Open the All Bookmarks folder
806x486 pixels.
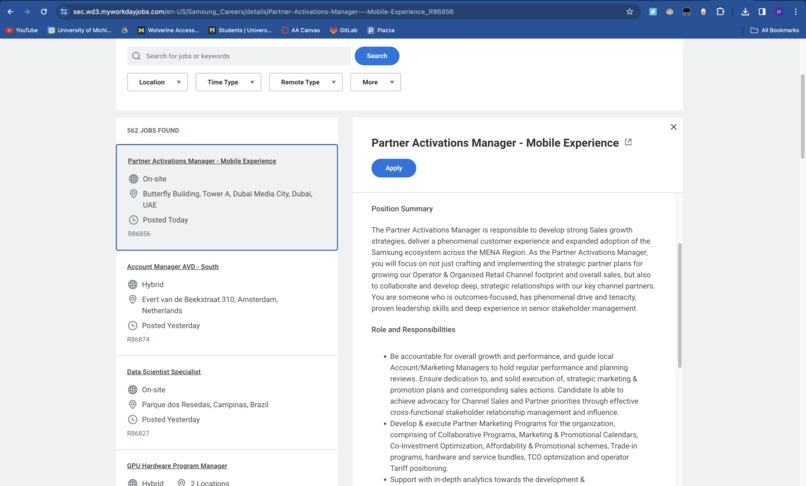pos(775,30)
